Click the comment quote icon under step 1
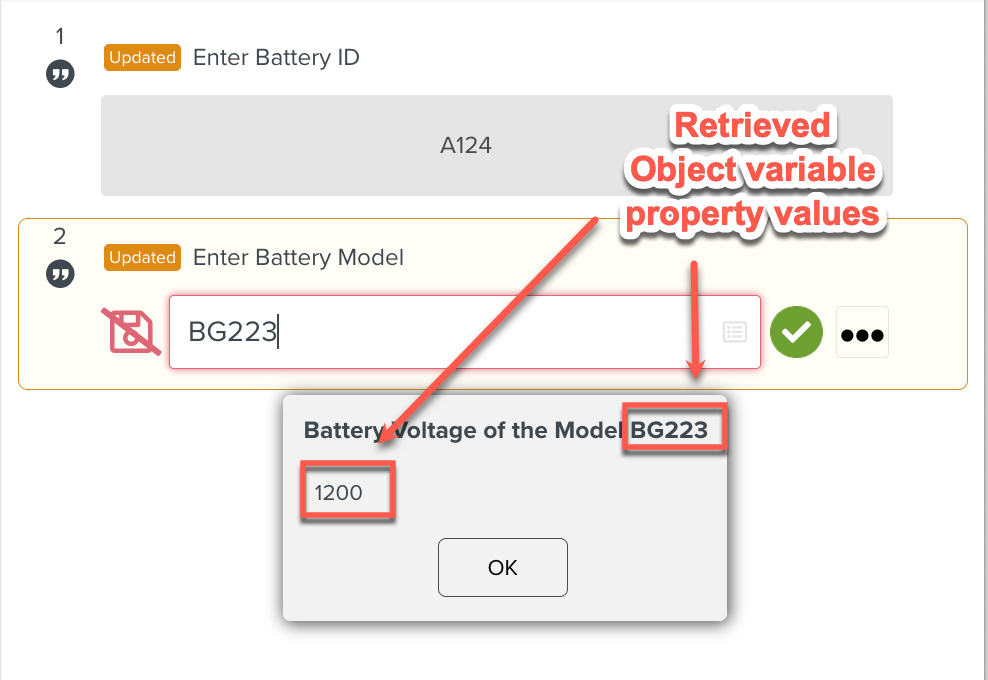The image size is (988, 680). coord(60,75)
